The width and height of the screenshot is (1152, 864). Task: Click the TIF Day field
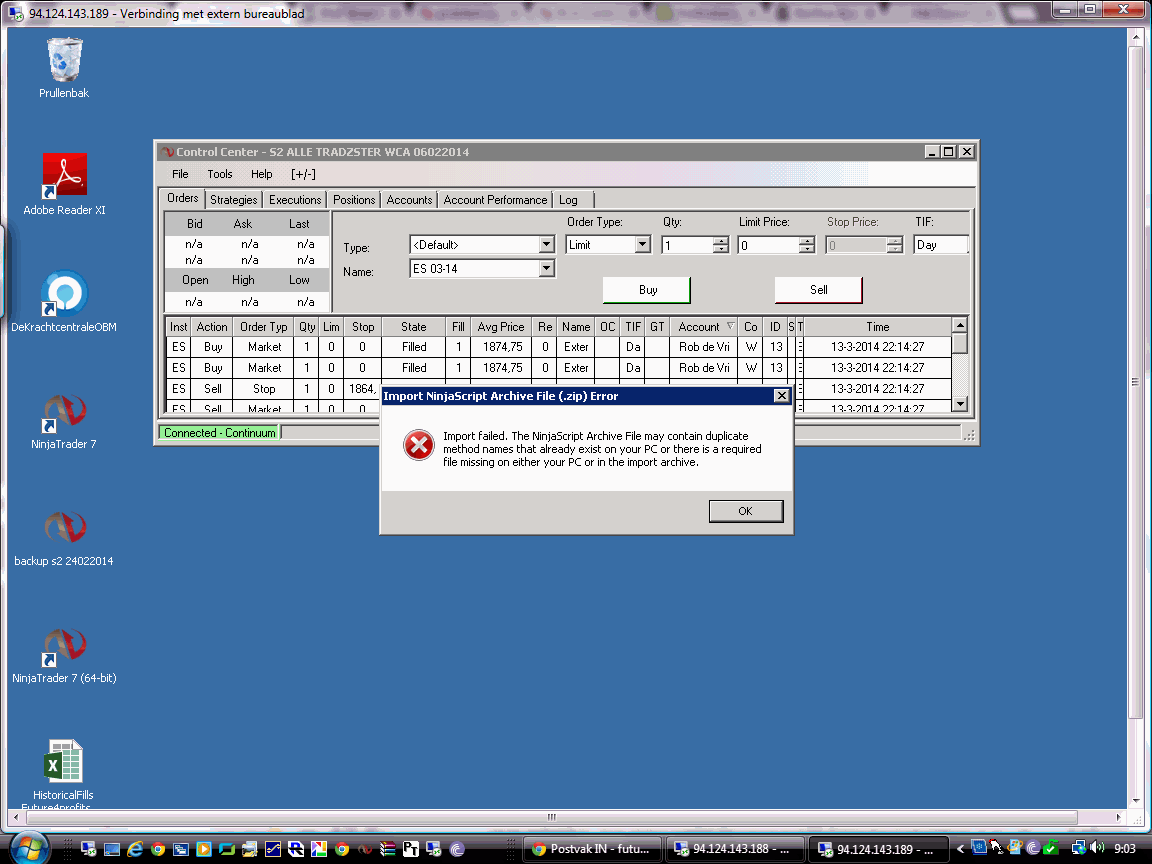click(940, 245)
